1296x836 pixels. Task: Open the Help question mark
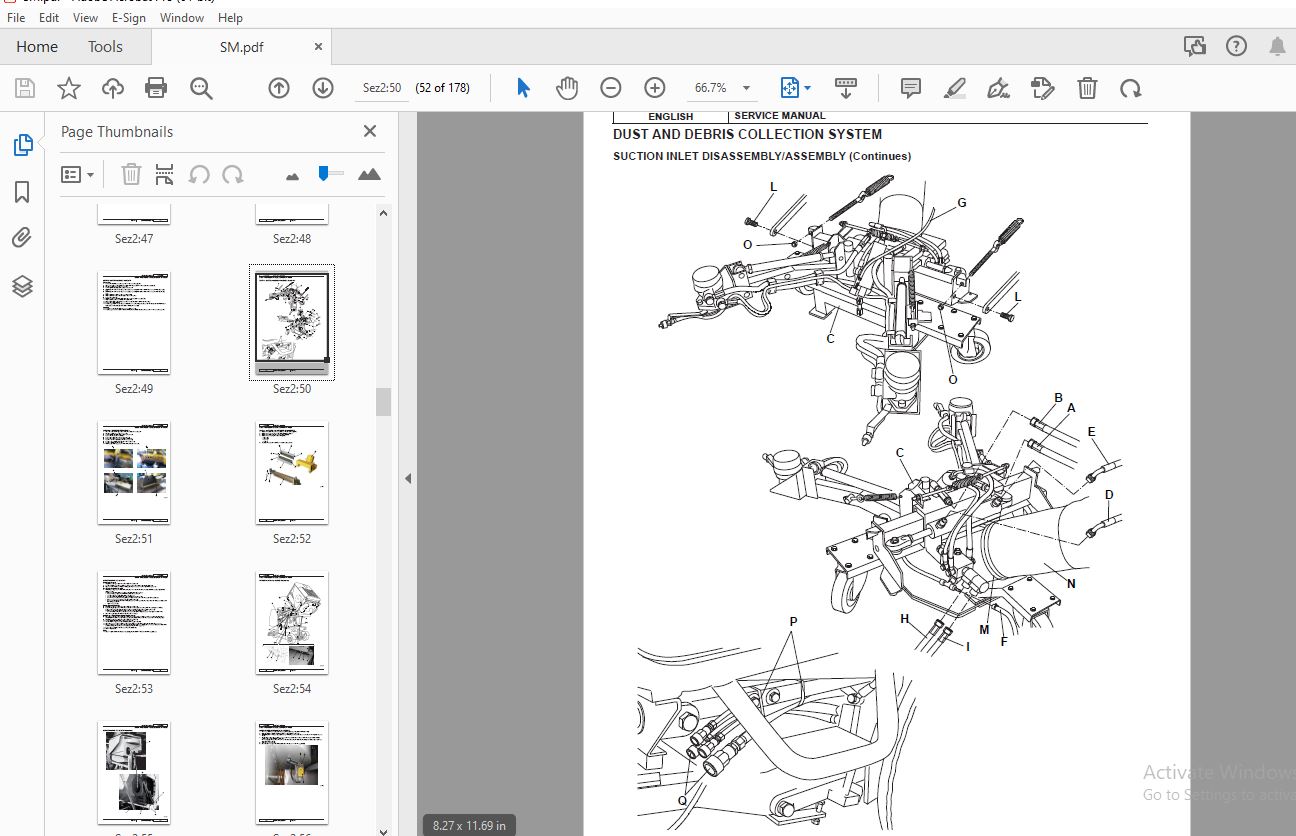pyautogui.click(x=1236, y=46)
